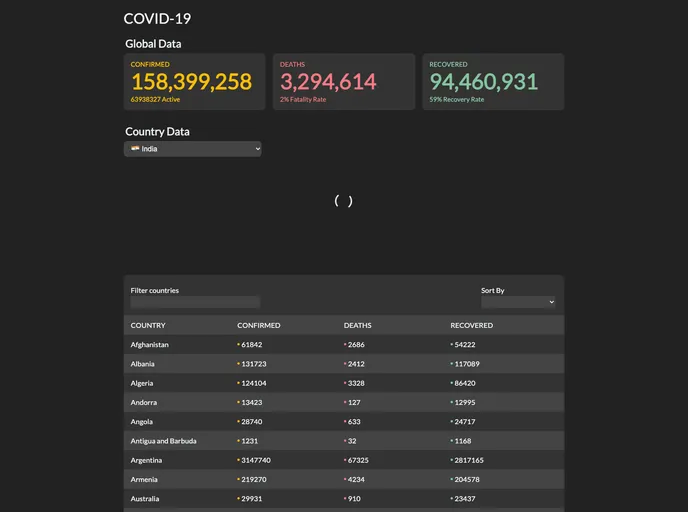Select the Andorra row name
Screen dimensions: 688x512
pos(143,402)
